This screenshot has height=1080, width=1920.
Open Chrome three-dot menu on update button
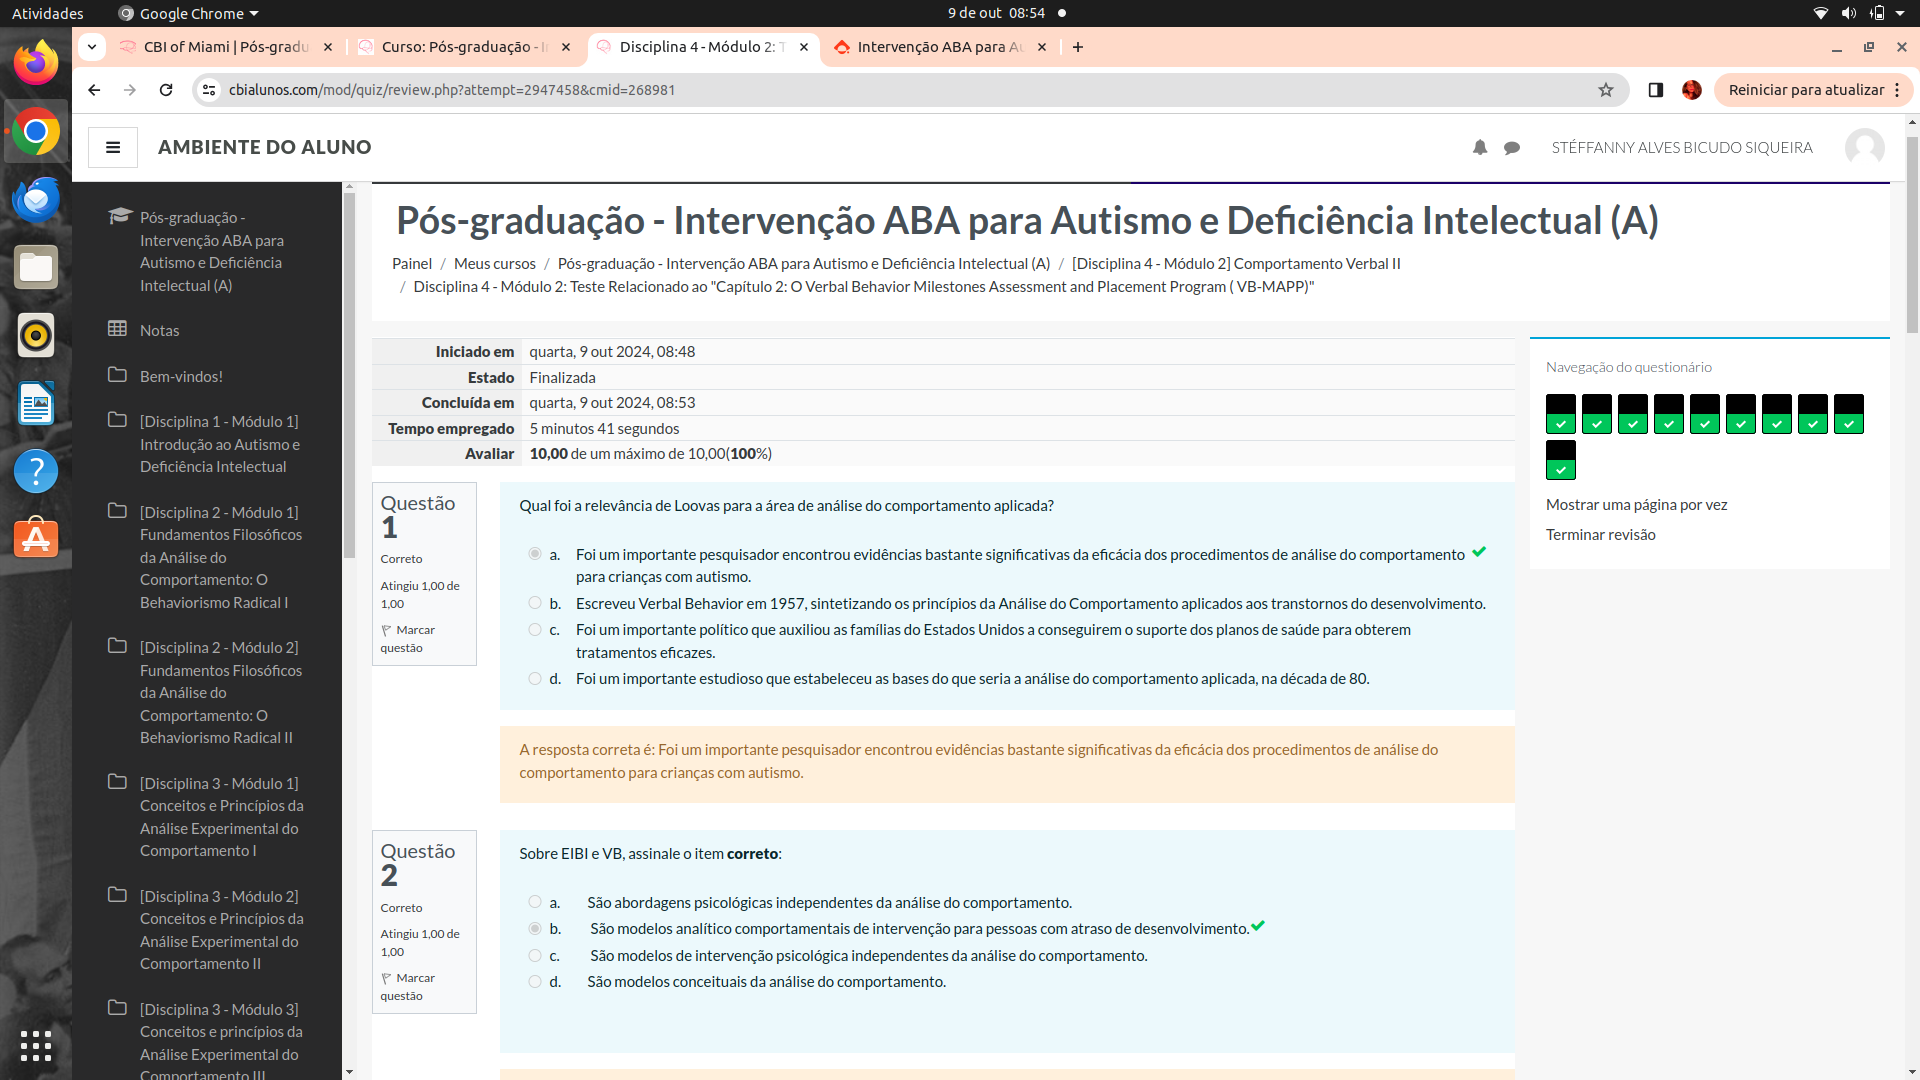coord(1897,90)
